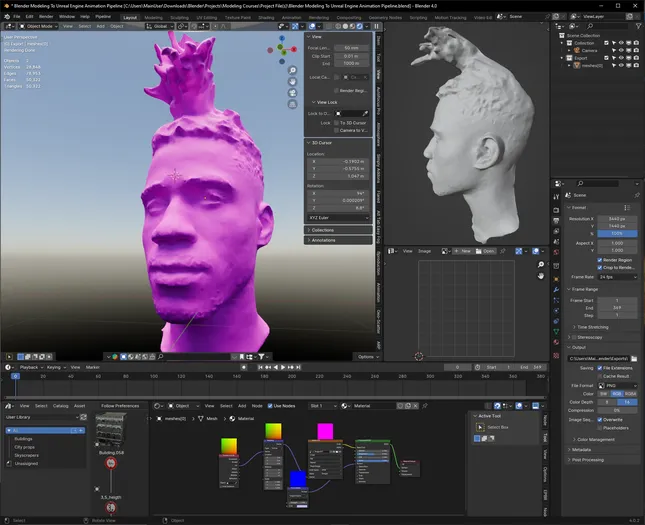Click the Select Box tool icon

480,427
